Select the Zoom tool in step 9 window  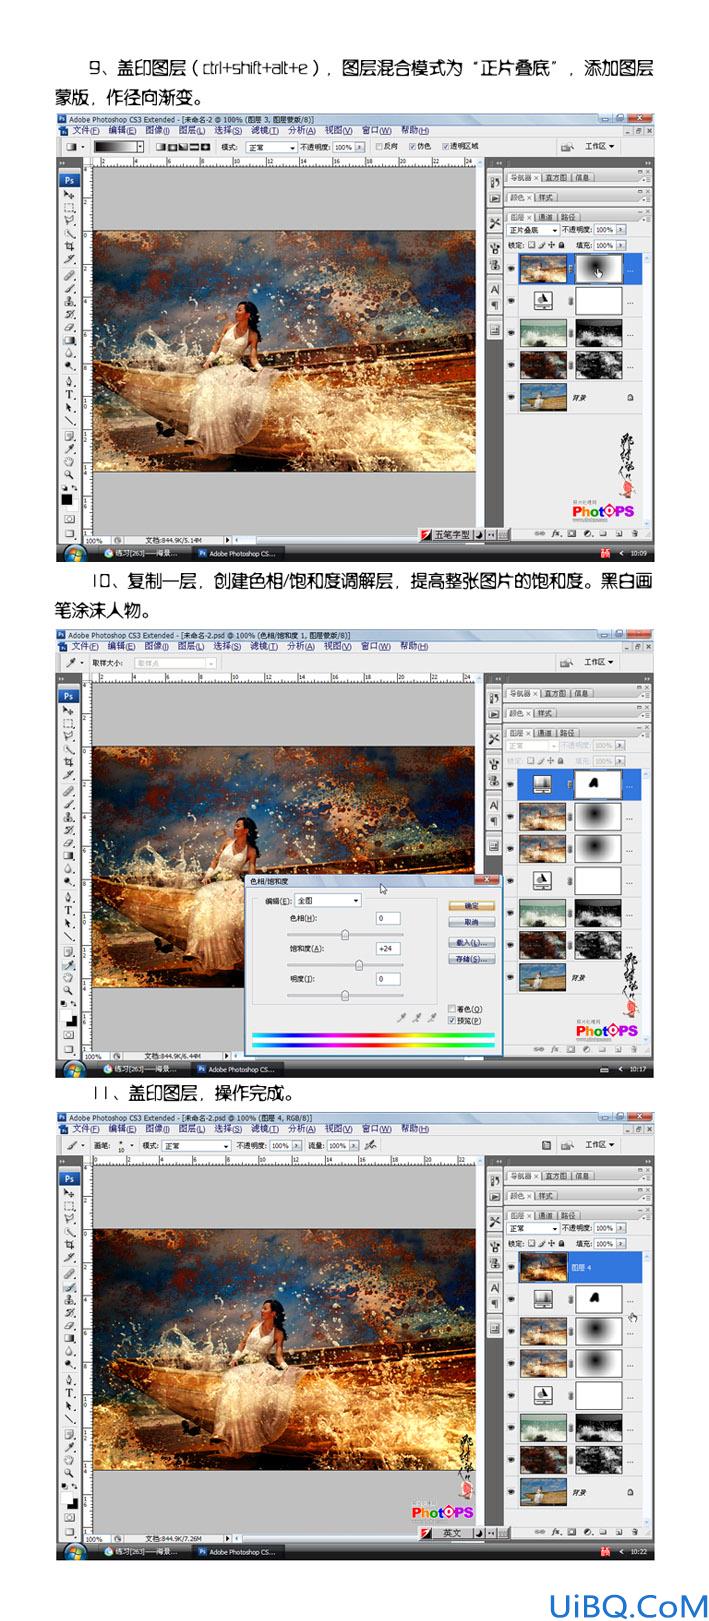point(68,474)
